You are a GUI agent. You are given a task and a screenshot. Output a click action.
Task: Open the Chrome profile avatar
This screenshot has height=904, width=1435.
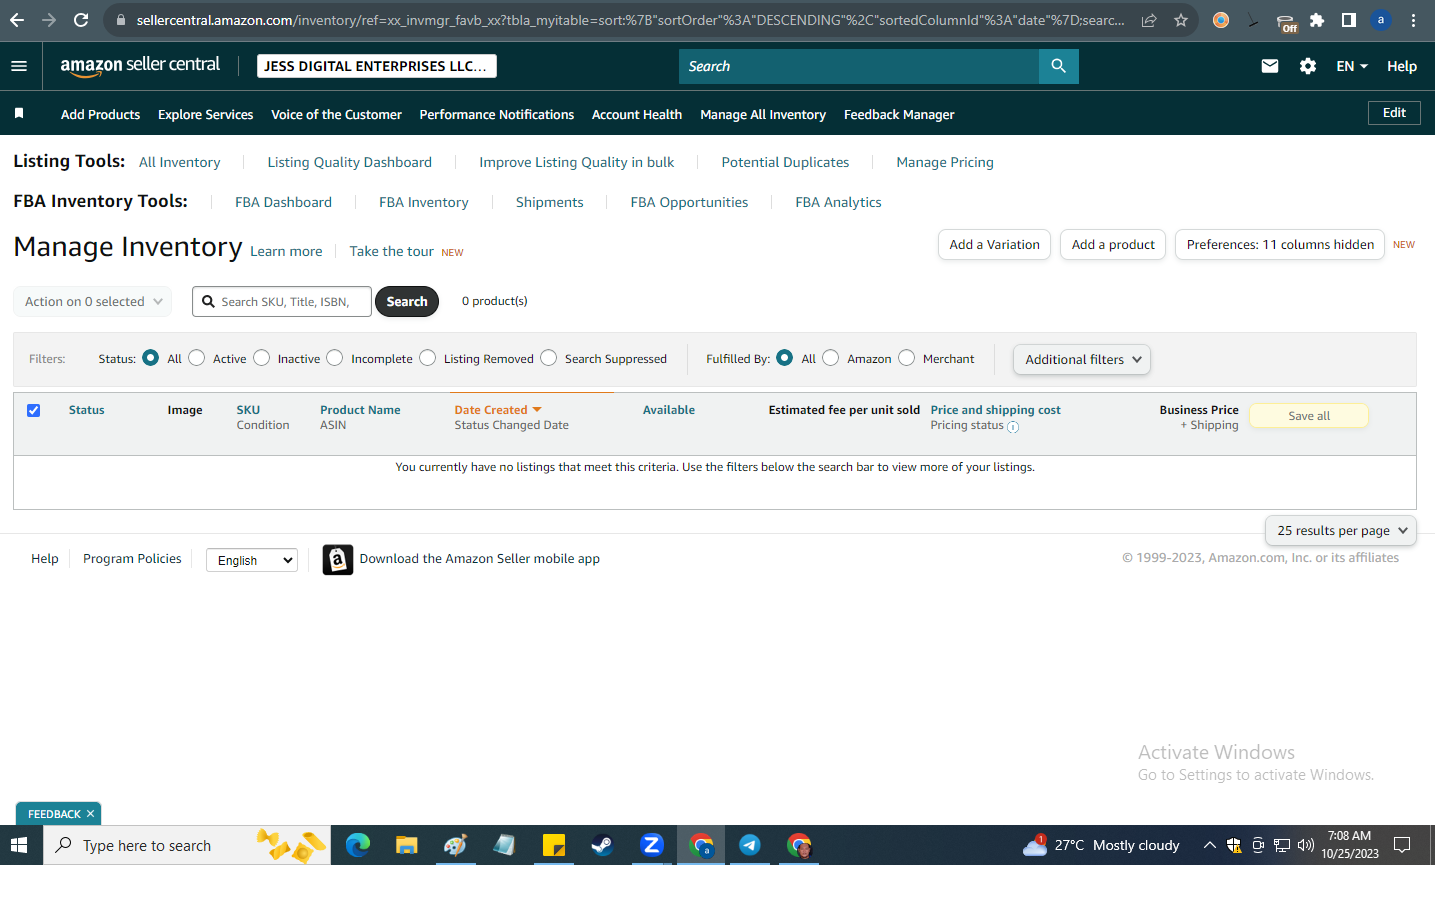pos(1381,20)
